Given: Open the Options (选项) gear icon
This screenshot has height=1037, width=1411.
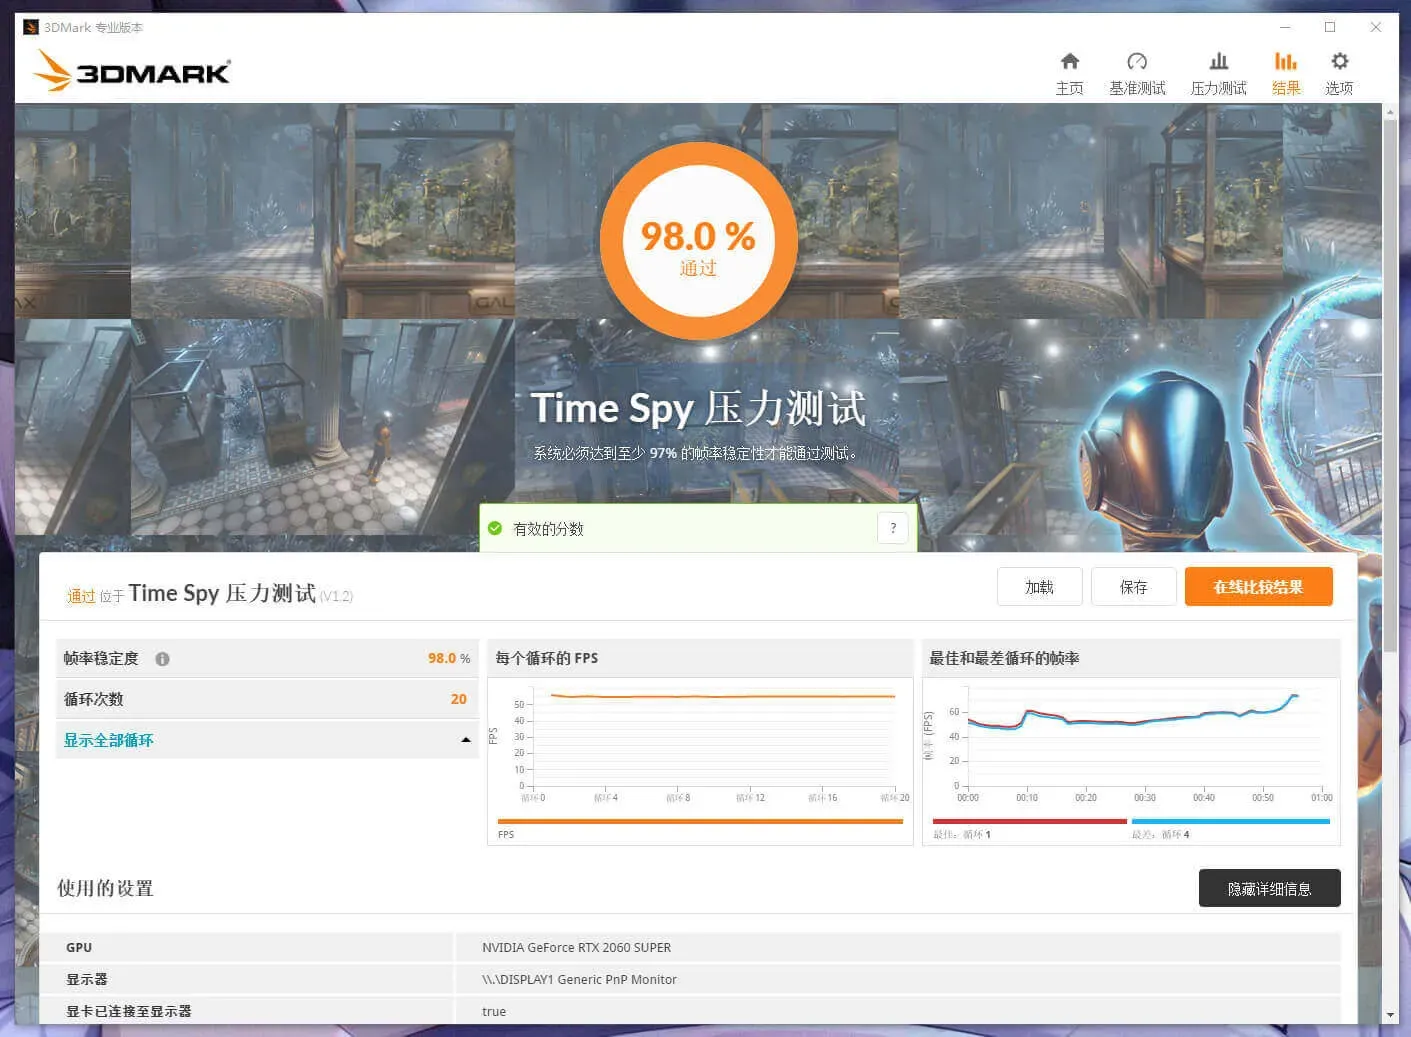Looking at the screenshot, I should [1339, 62].
